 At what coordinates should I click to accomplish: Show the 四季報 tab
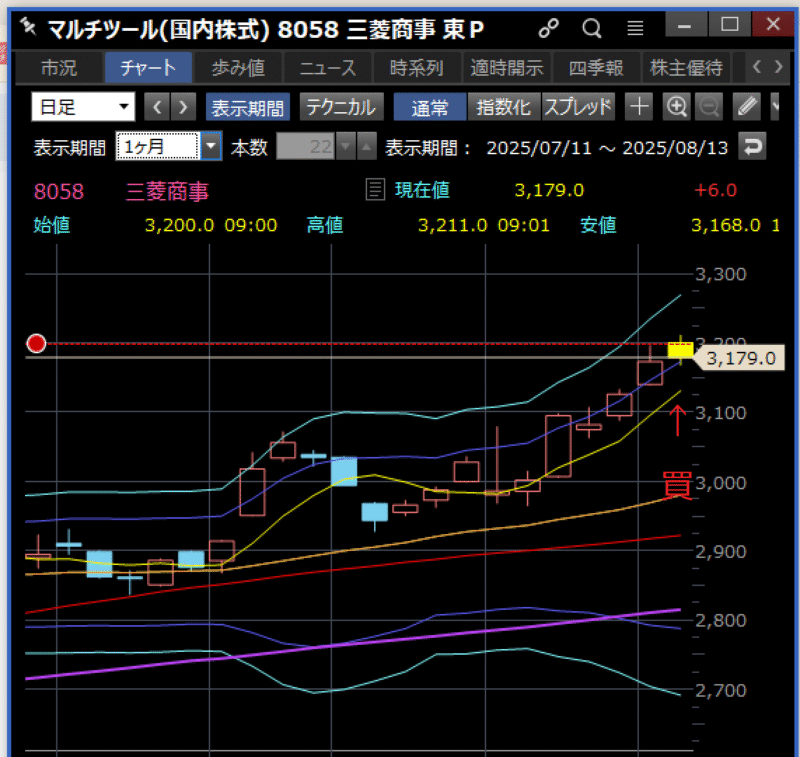(x=596, y=67)
